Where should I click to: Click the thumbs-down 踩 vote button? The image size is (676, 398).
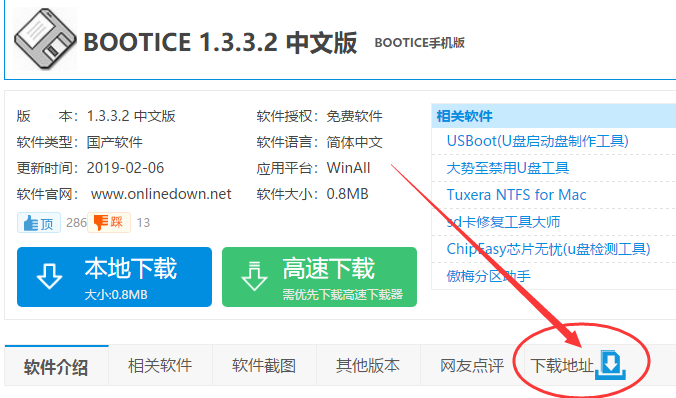coord(109,223)
